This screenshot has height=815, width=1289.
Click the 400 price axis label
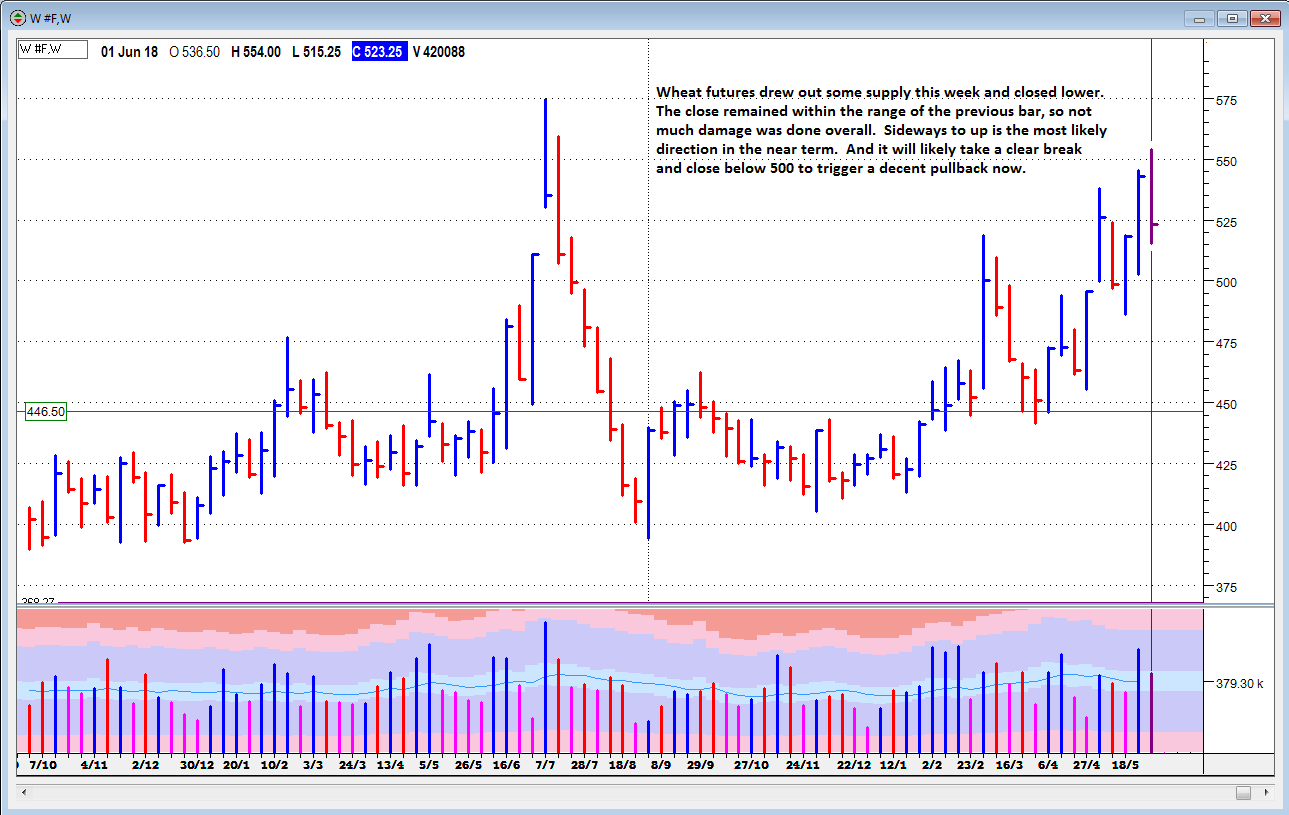[x=1227, y=526]
